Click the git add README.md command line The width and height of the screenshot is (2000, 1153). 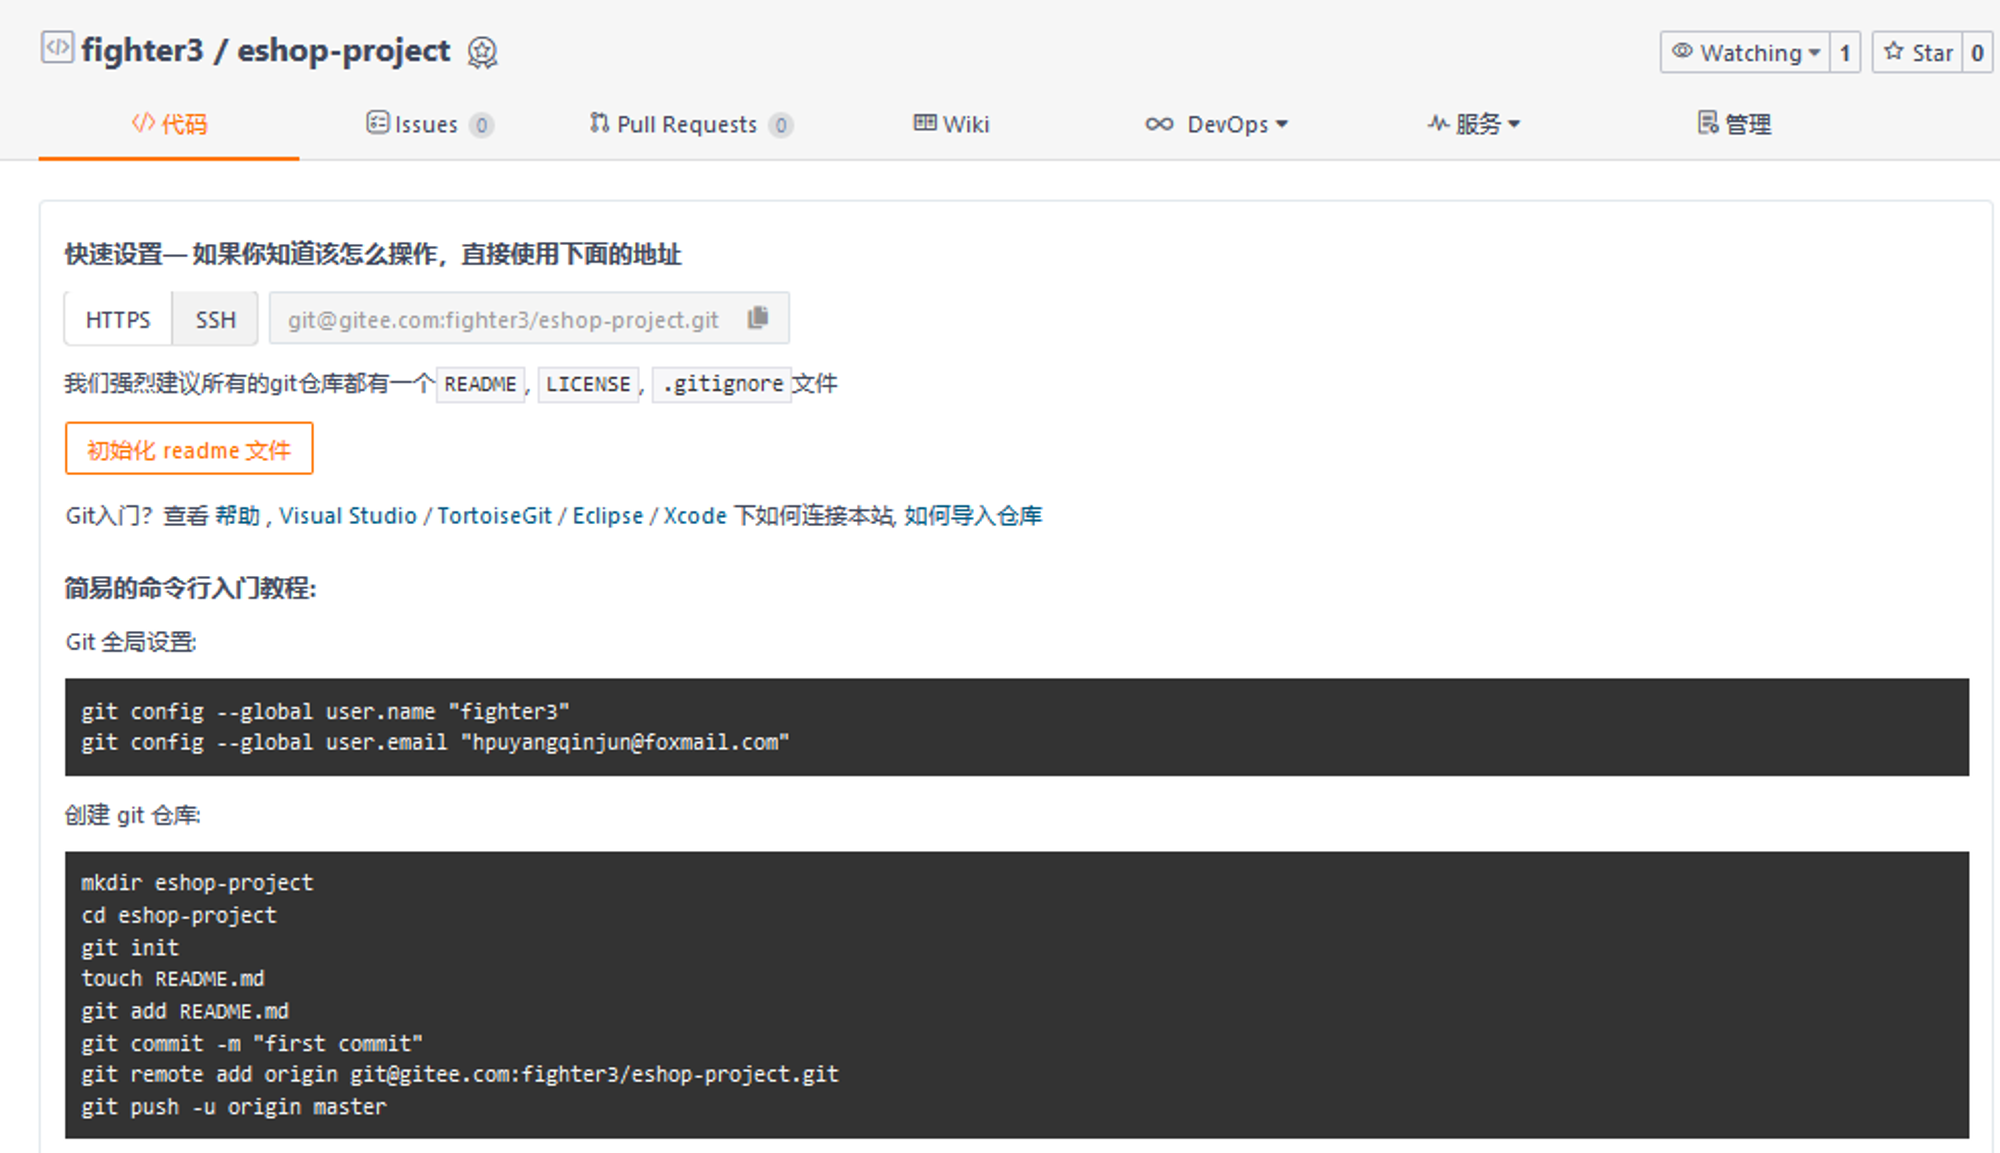pos(185,1011)
